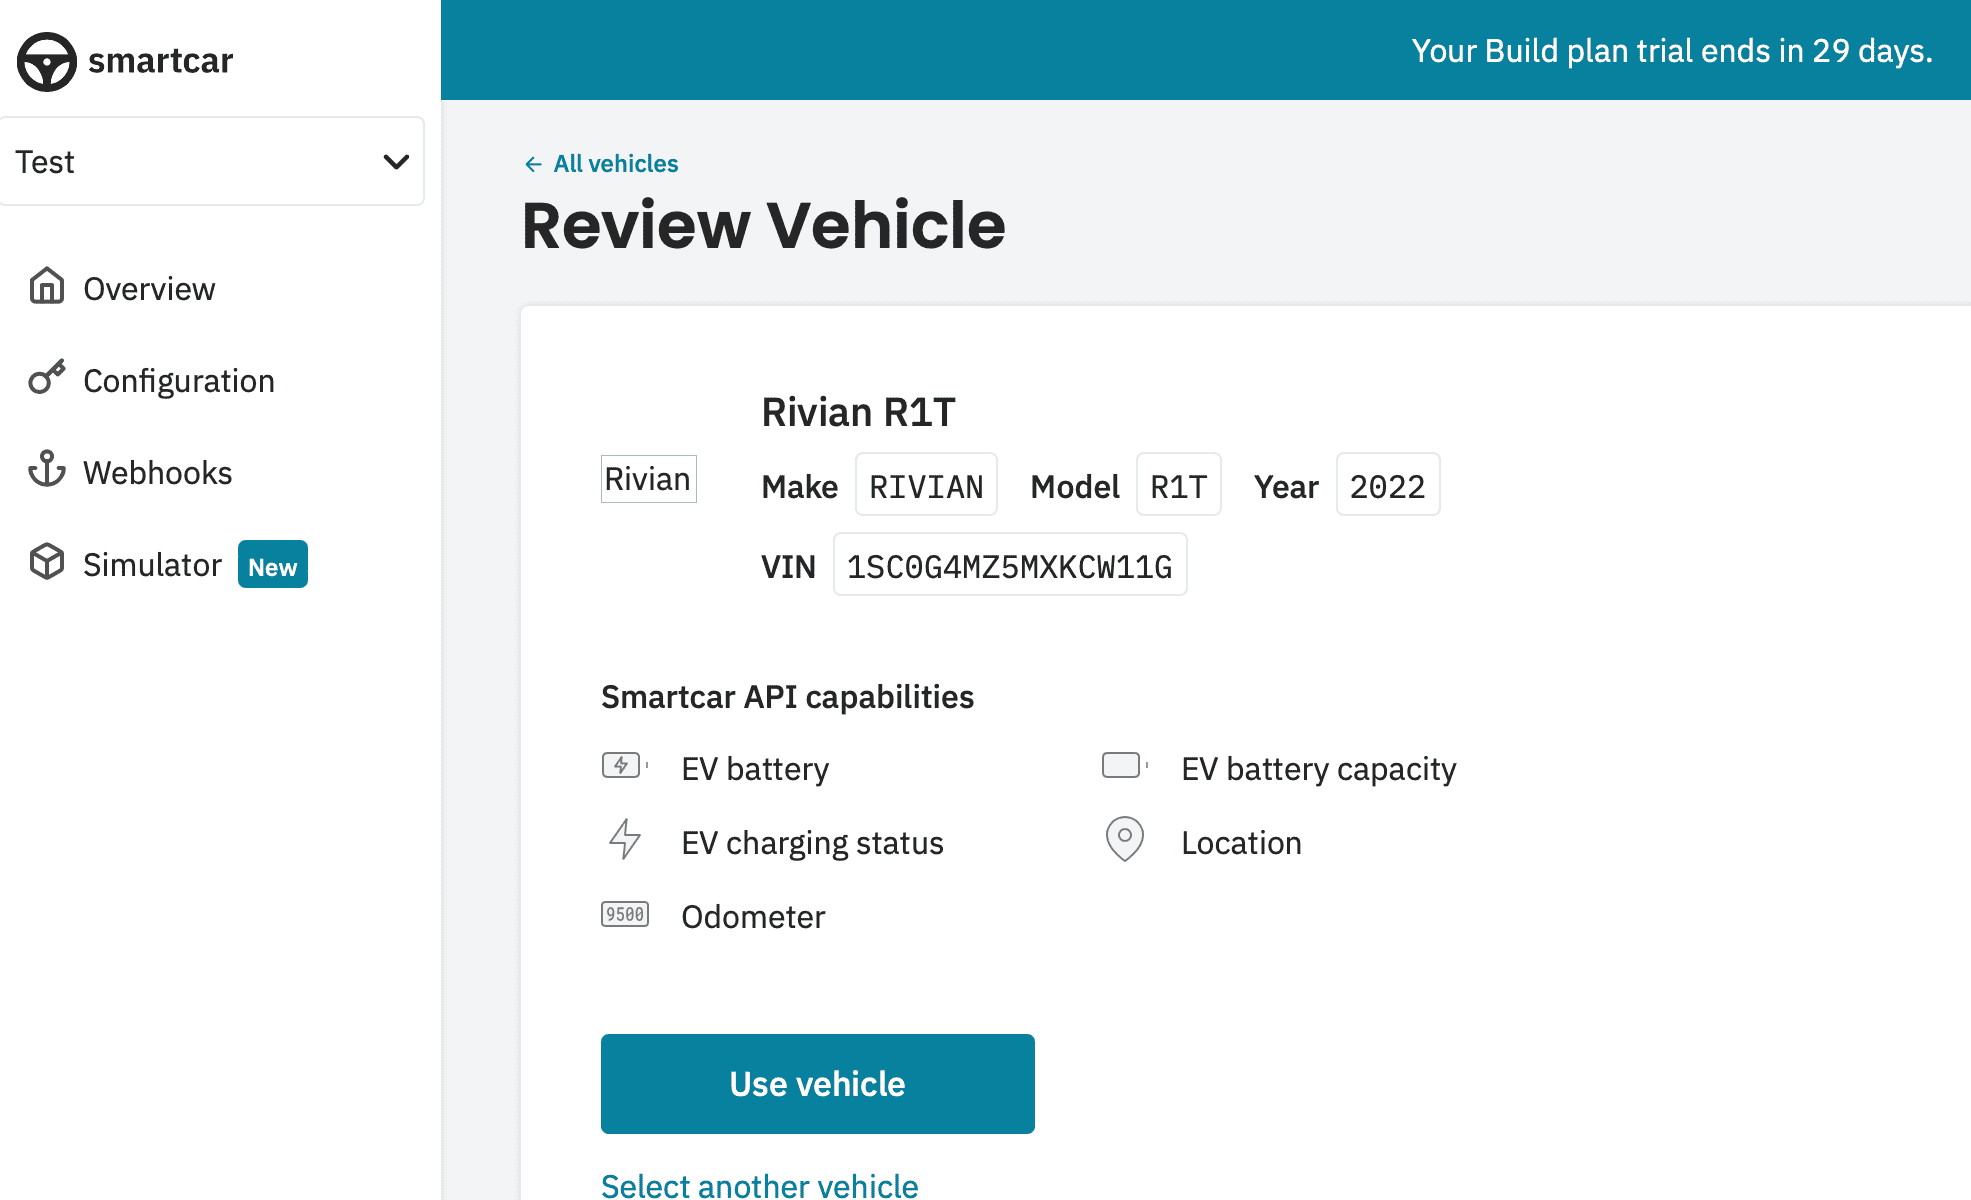Click the EV battery icon
Screen dimensions: 1971x1200
(625, 766)
